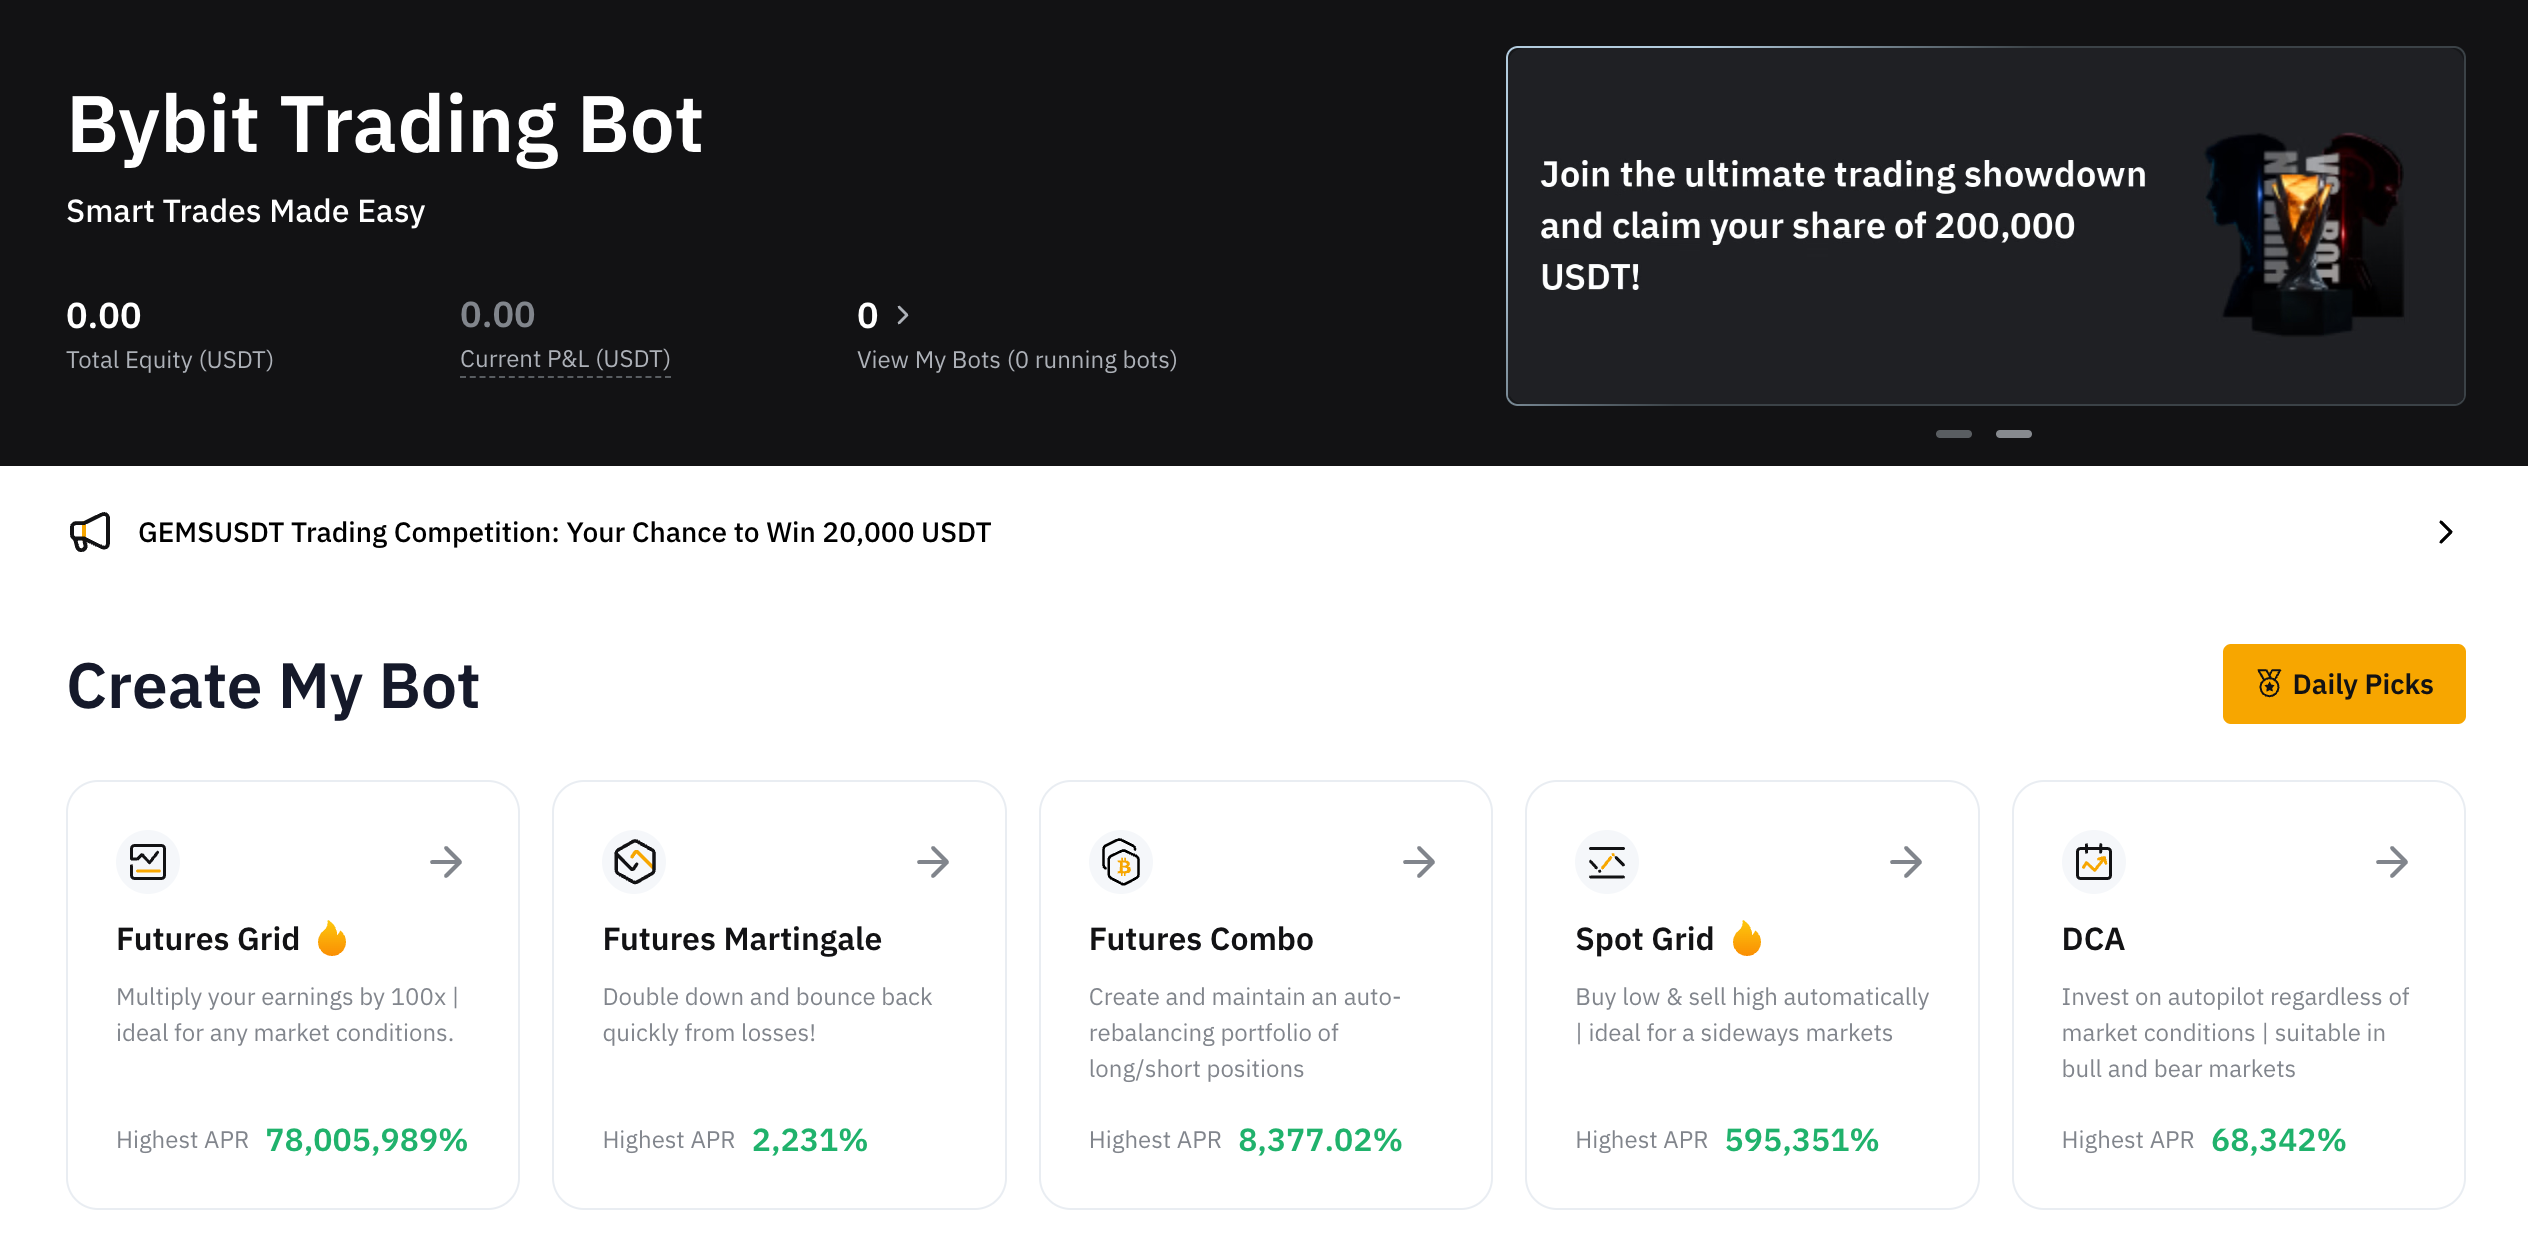Viewport: 2528px width, 1246px height.
Task: Click the Spot Grid icon
Action: pos(1607,862)
